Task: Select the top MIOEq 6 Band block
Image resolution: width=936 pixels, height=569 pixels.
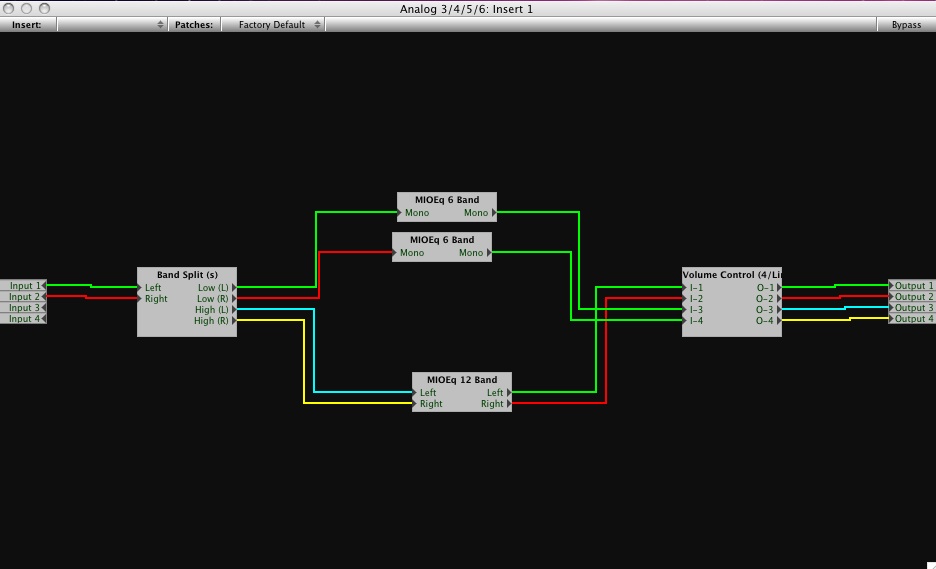Action: [x=447, y=200]
